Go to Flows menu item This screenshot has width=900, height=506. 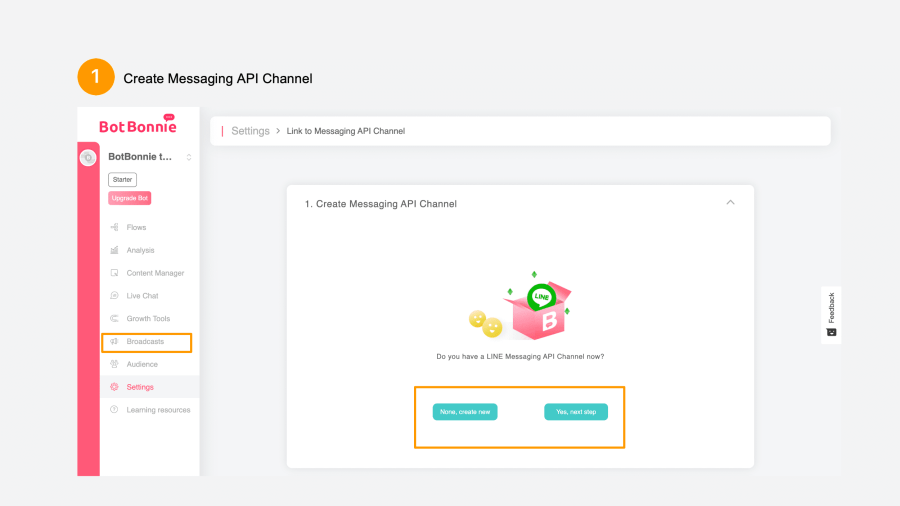[136, 227]
